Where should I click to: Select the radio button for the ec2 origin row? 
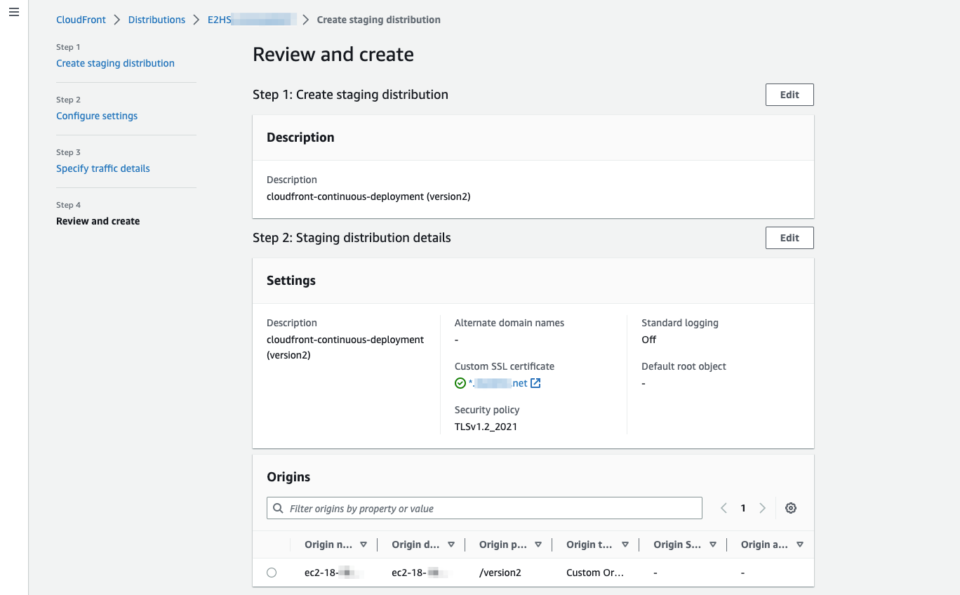coord(271,572)
